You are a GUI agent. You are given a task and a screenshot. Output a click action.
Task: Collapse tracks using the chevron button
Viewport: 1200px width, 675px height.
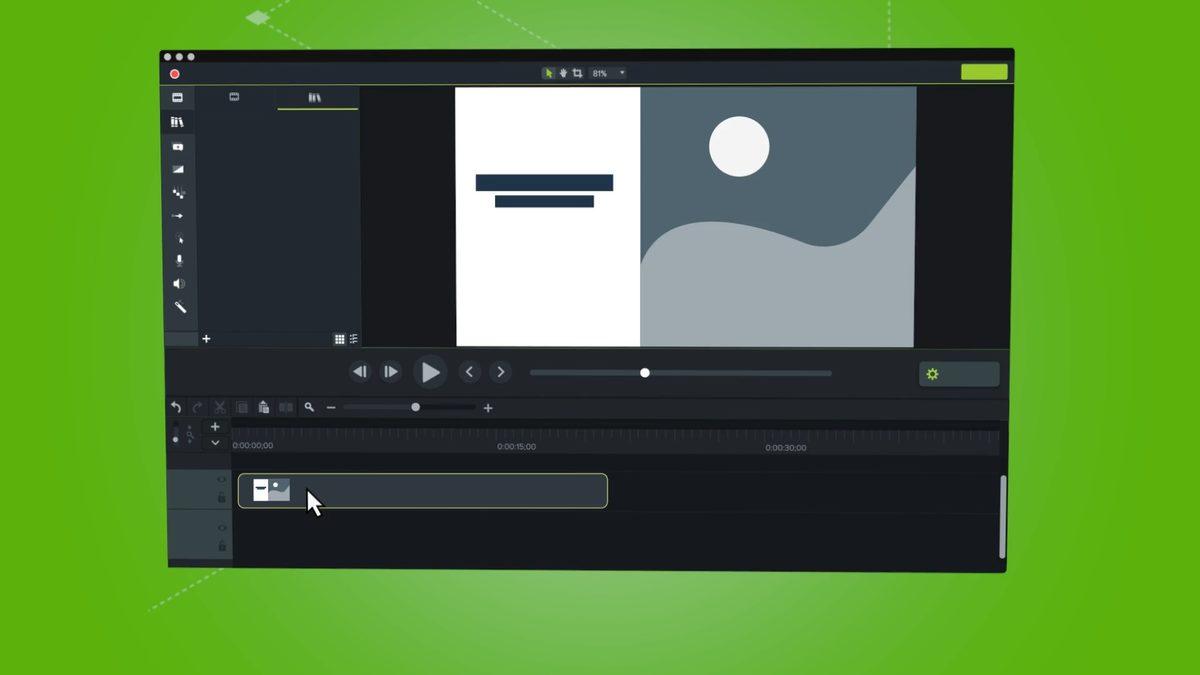click(x=215, y=441)
